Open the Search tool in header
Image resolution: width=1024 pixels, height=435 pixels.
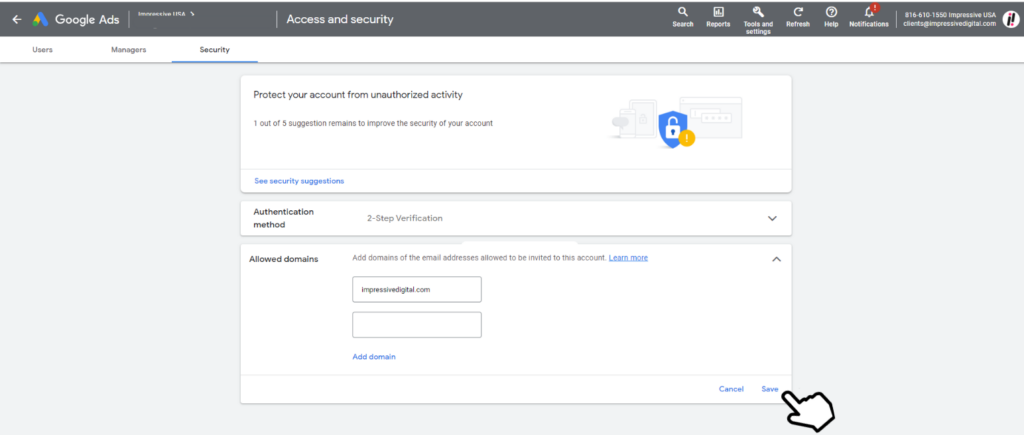683,12
